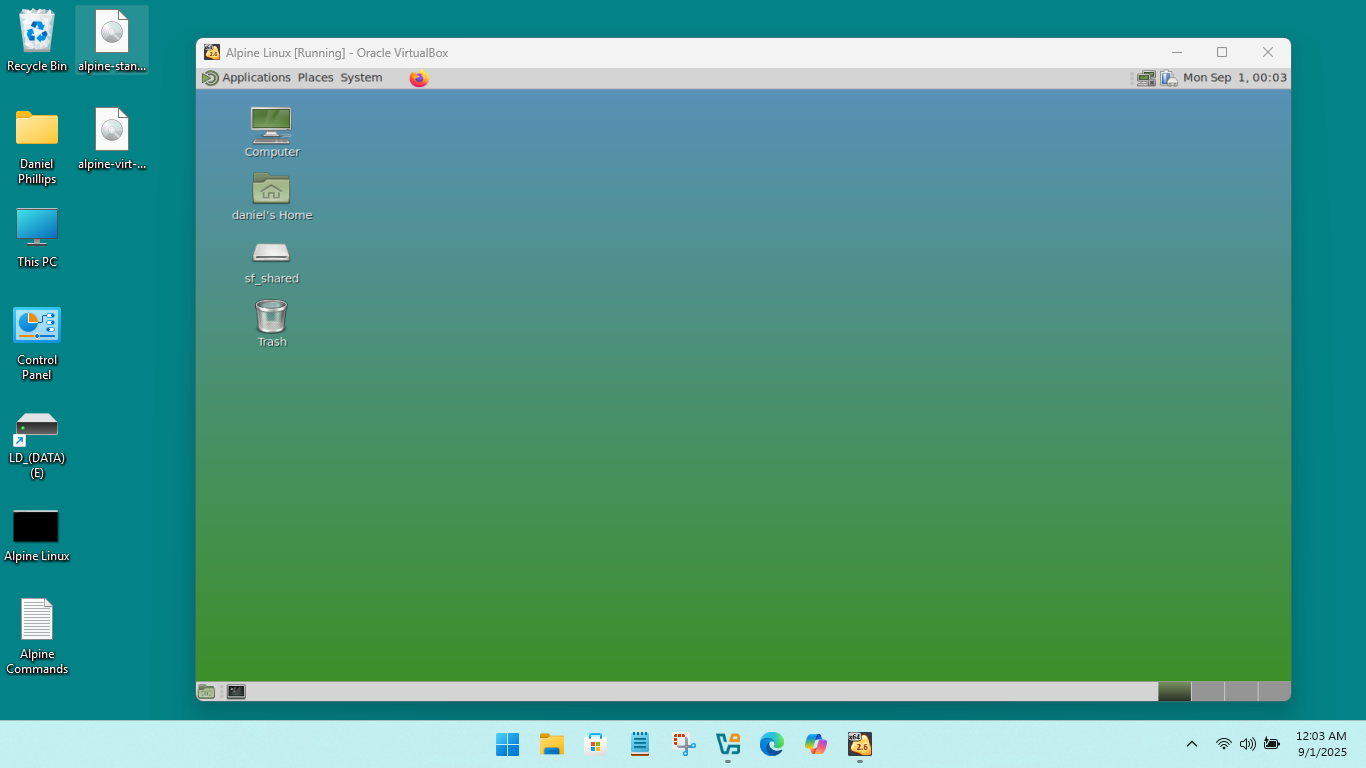Maximize the Alpine Linux VirtualBox window
This screenshot has width=1366, height=768.
[1222, 52]
